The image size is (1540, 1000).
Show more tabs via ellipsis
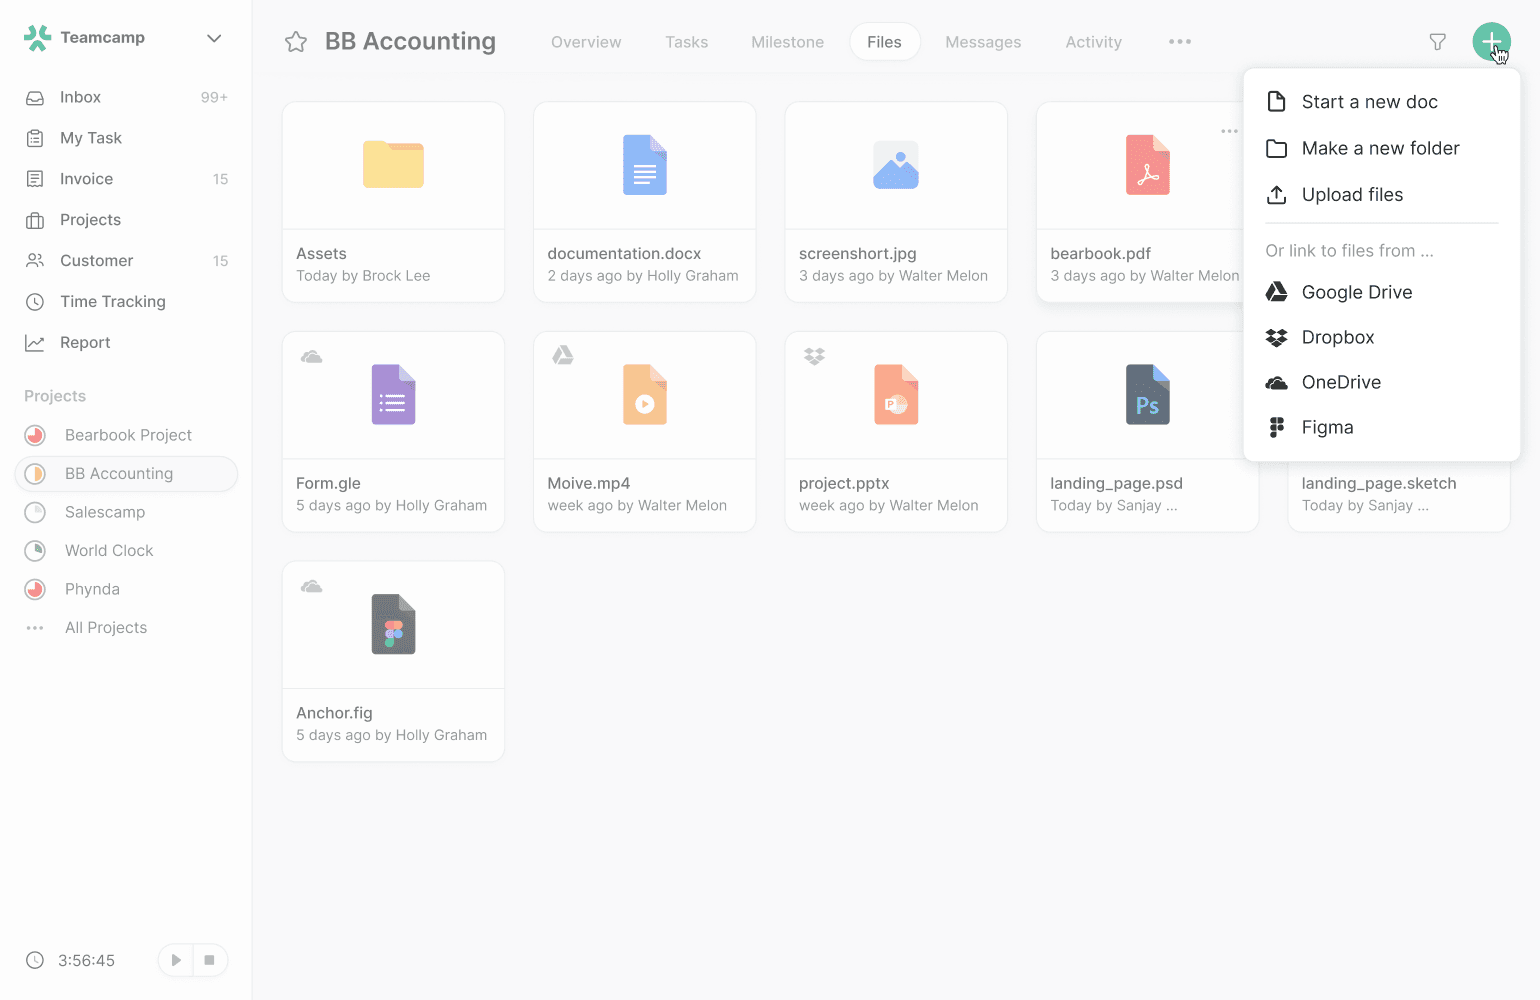[1179, 42]
